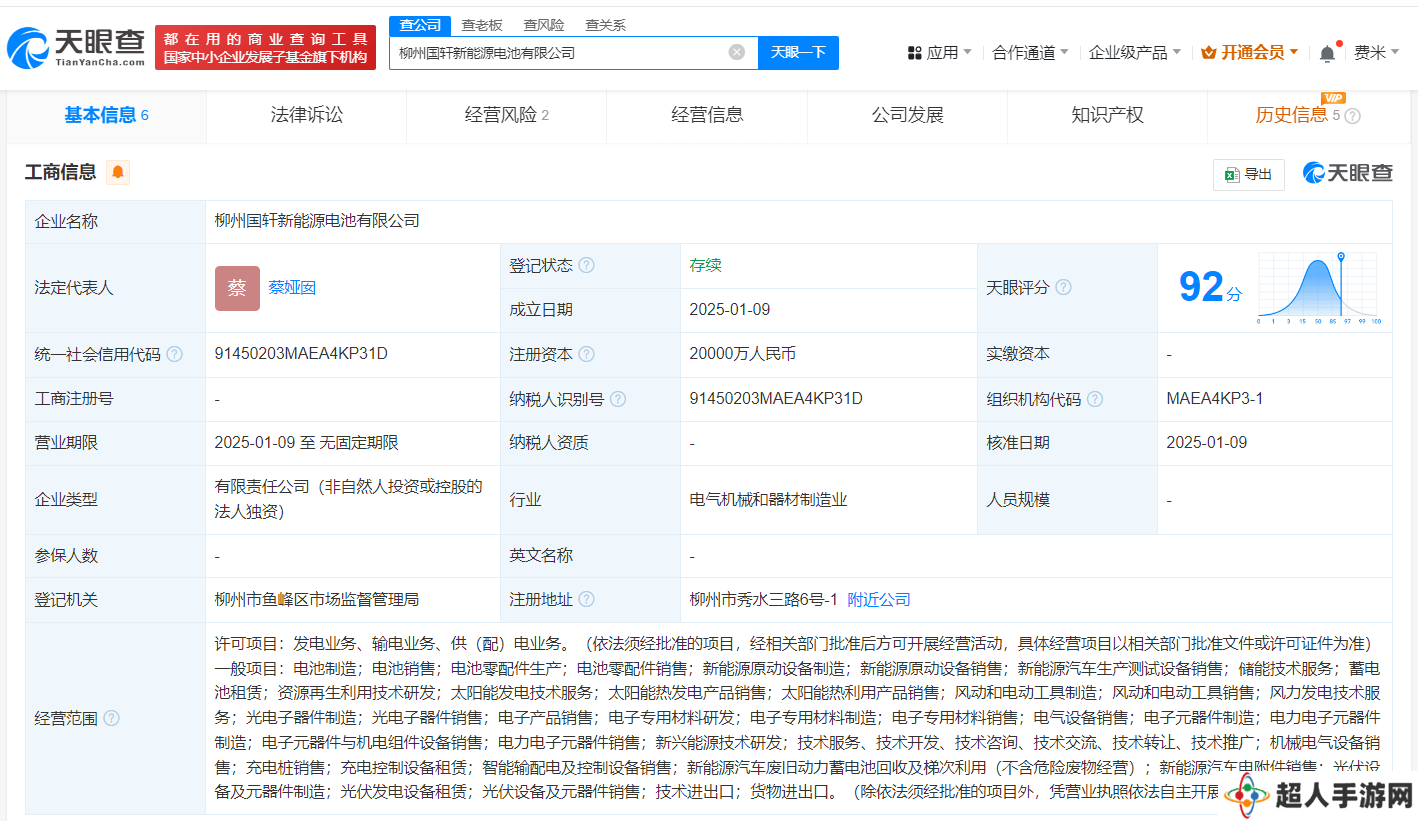Click the help icon next to 纳税人识别号

(618, 399)
